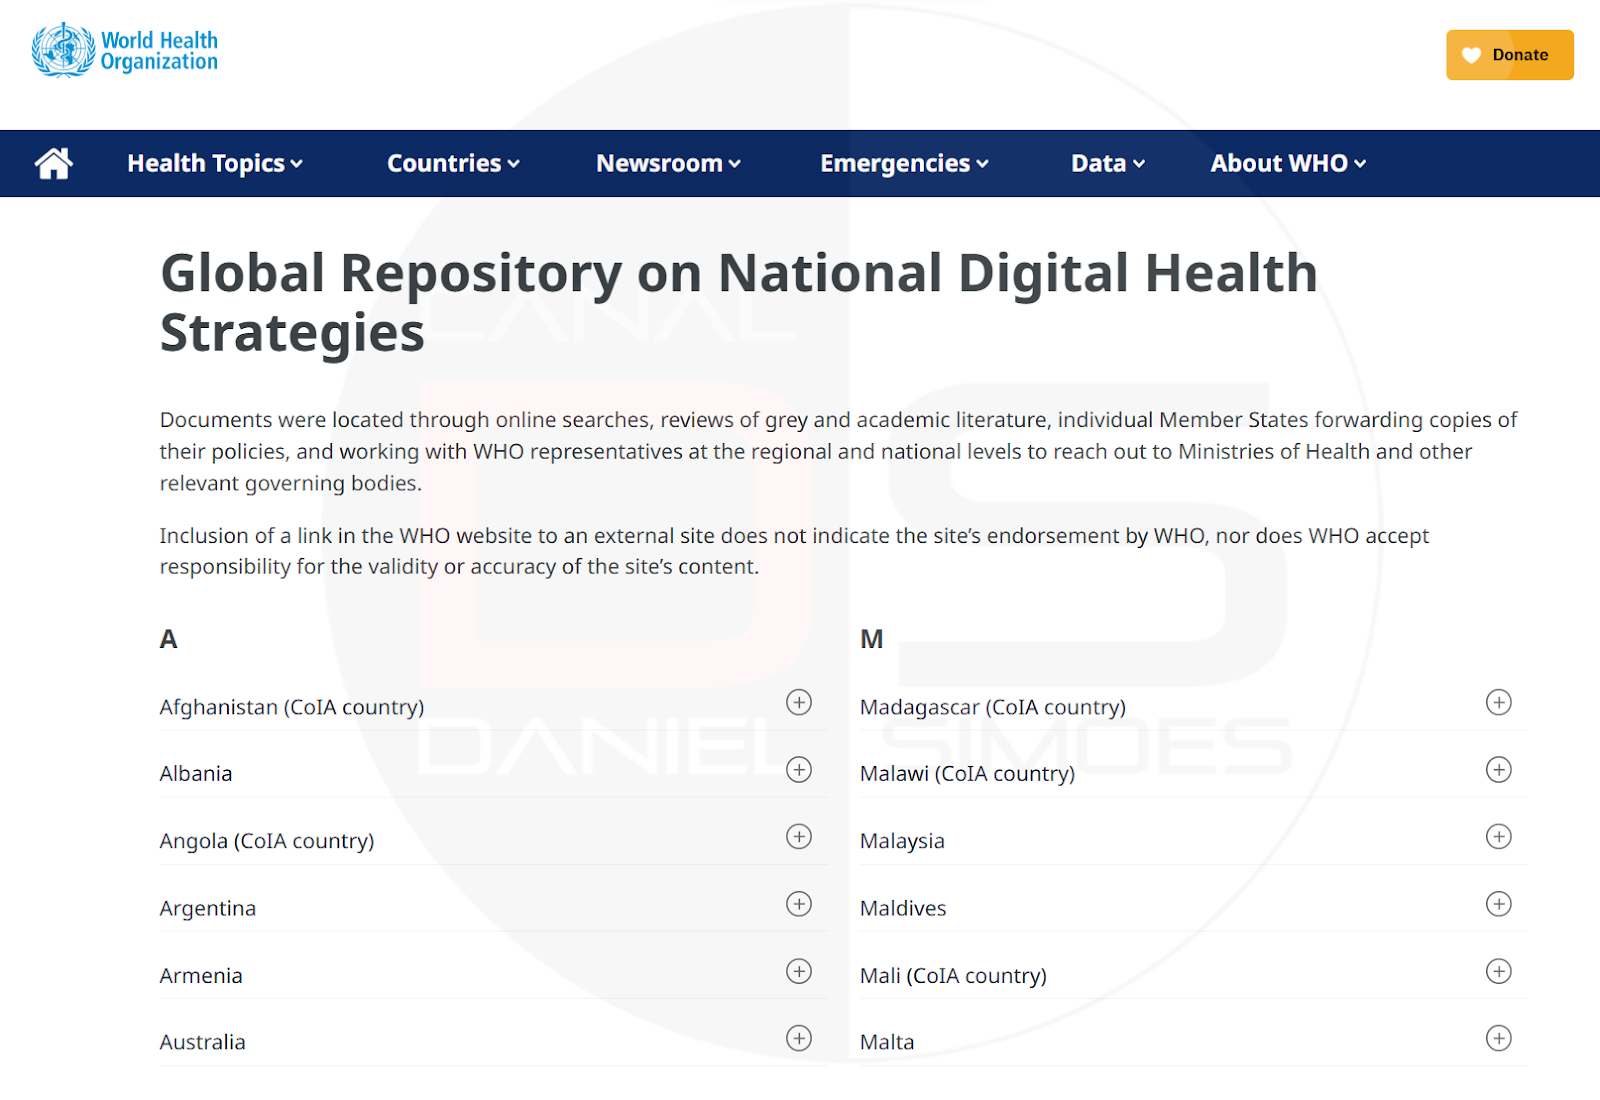Click the Donate button
The height and width of the screenshot is (1100, 1600).
pos(1509,55)
